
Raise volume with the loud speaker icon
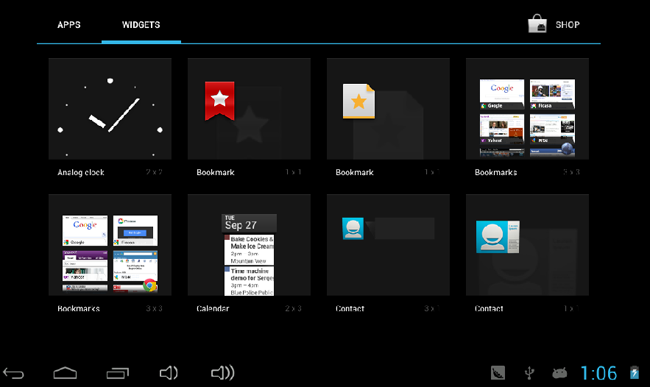[223, 373]
